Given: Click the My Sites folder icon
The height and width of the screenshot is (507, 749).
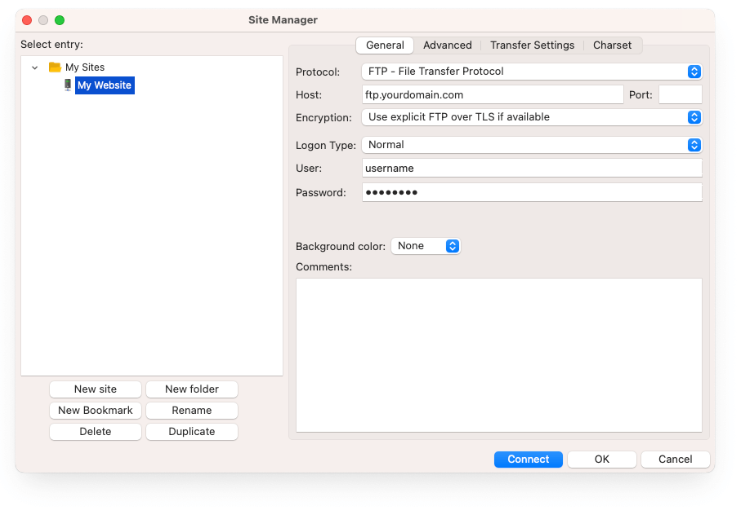Looking at the screenshot, I should pyautogui.click(x=55, y=67).
